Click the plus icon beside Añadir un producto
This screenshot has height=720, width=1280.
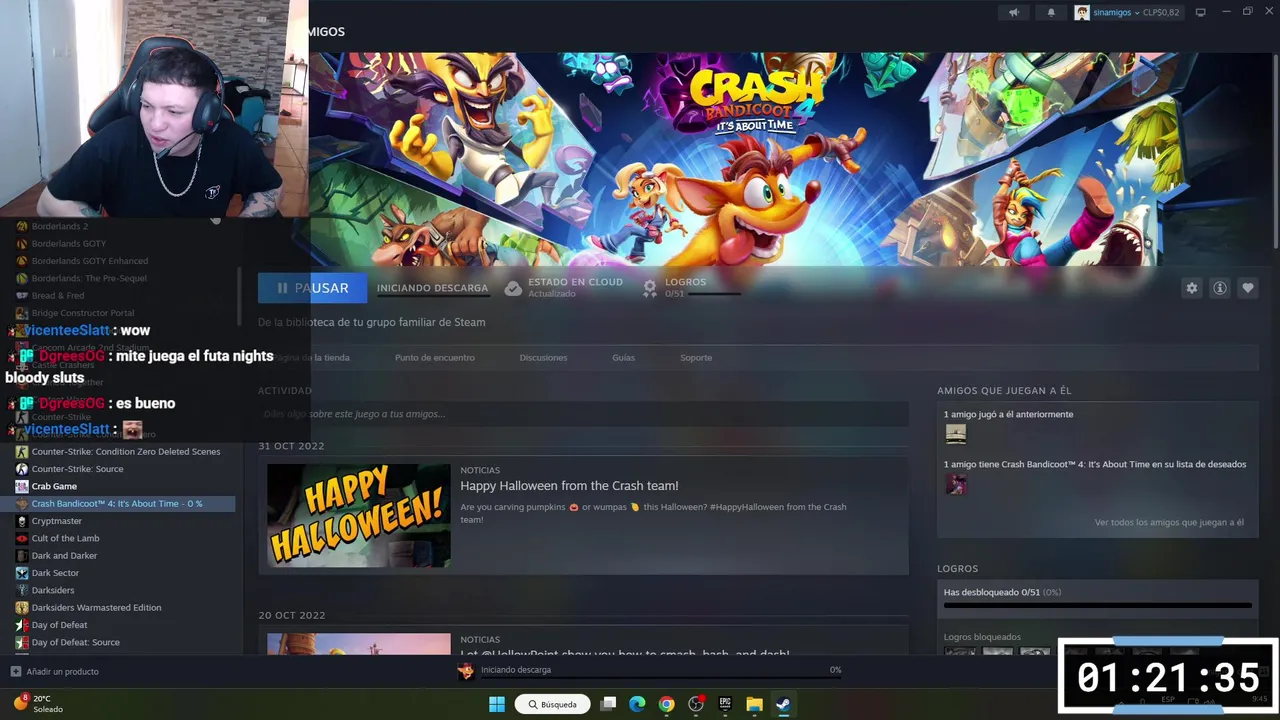(x=15, y=671)
